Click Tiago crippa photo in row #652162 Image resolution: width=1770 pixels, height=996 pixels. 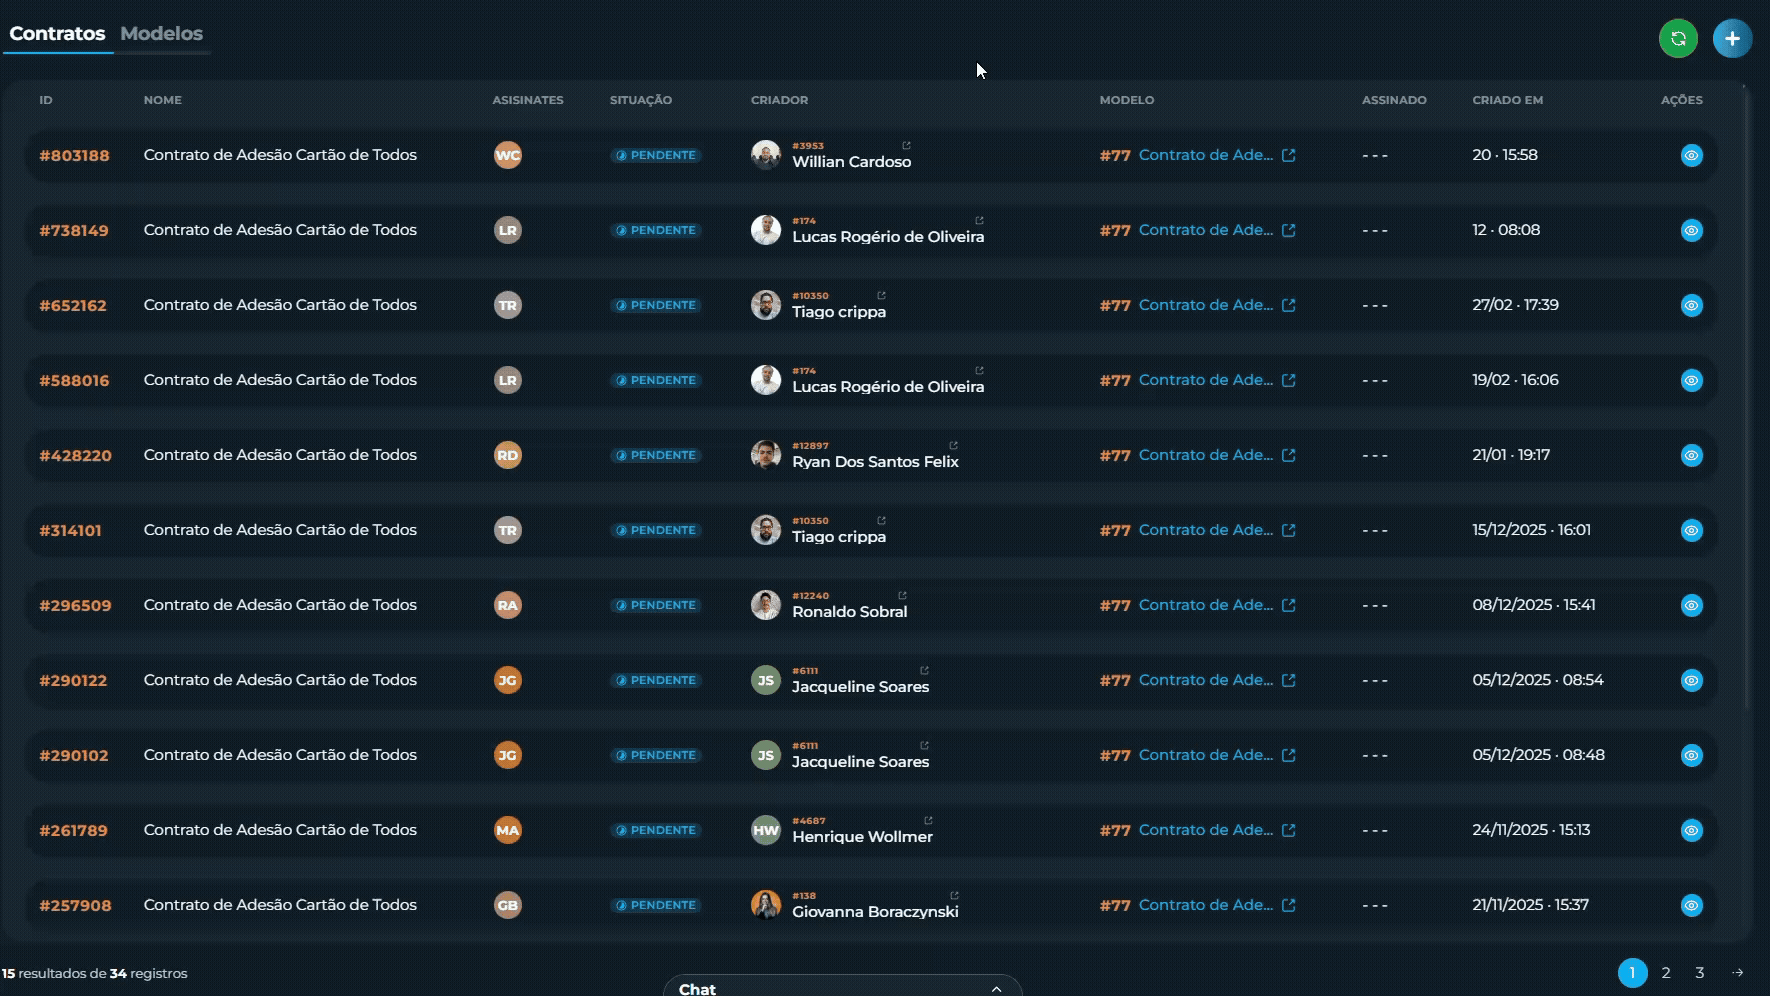766,305
